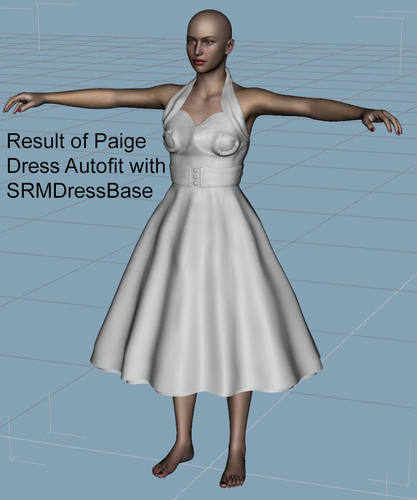Click the "Dress Autofit with" text line
The height and width of the screenshot is (500, 417).
pos(86,166)
